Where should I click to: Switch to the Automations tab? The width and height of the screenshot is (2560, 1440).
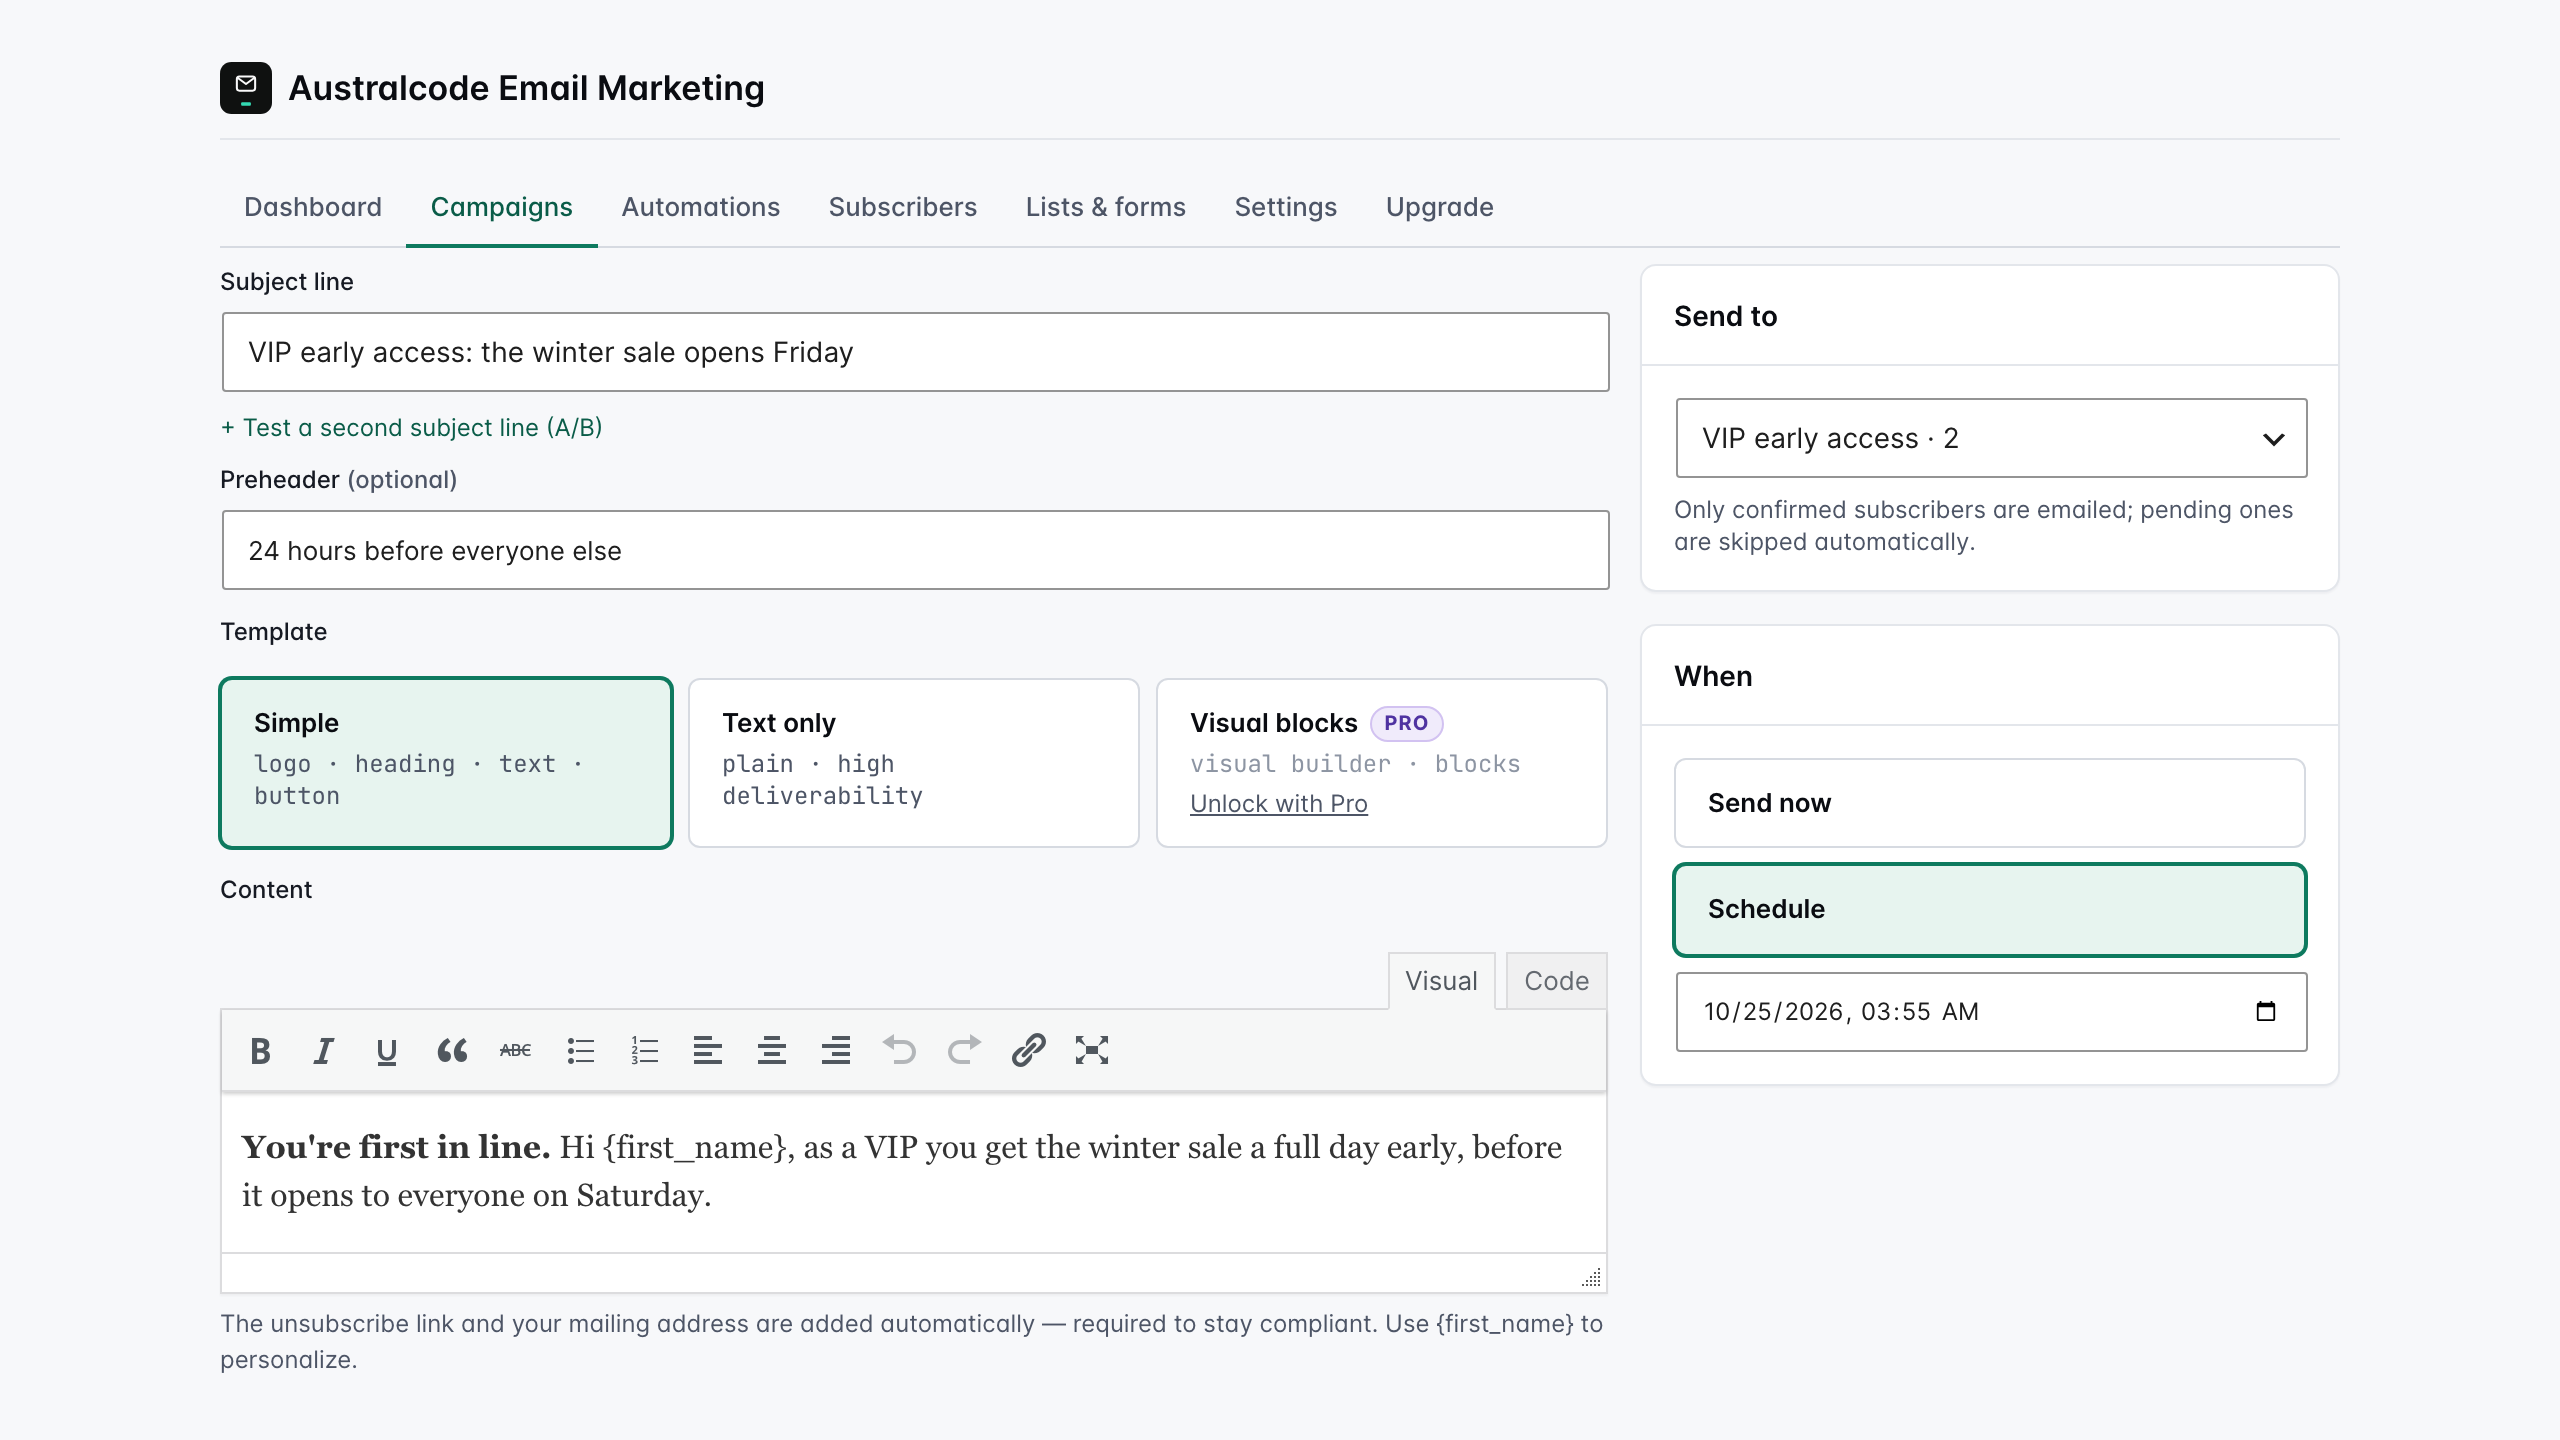tap(700, 207)
